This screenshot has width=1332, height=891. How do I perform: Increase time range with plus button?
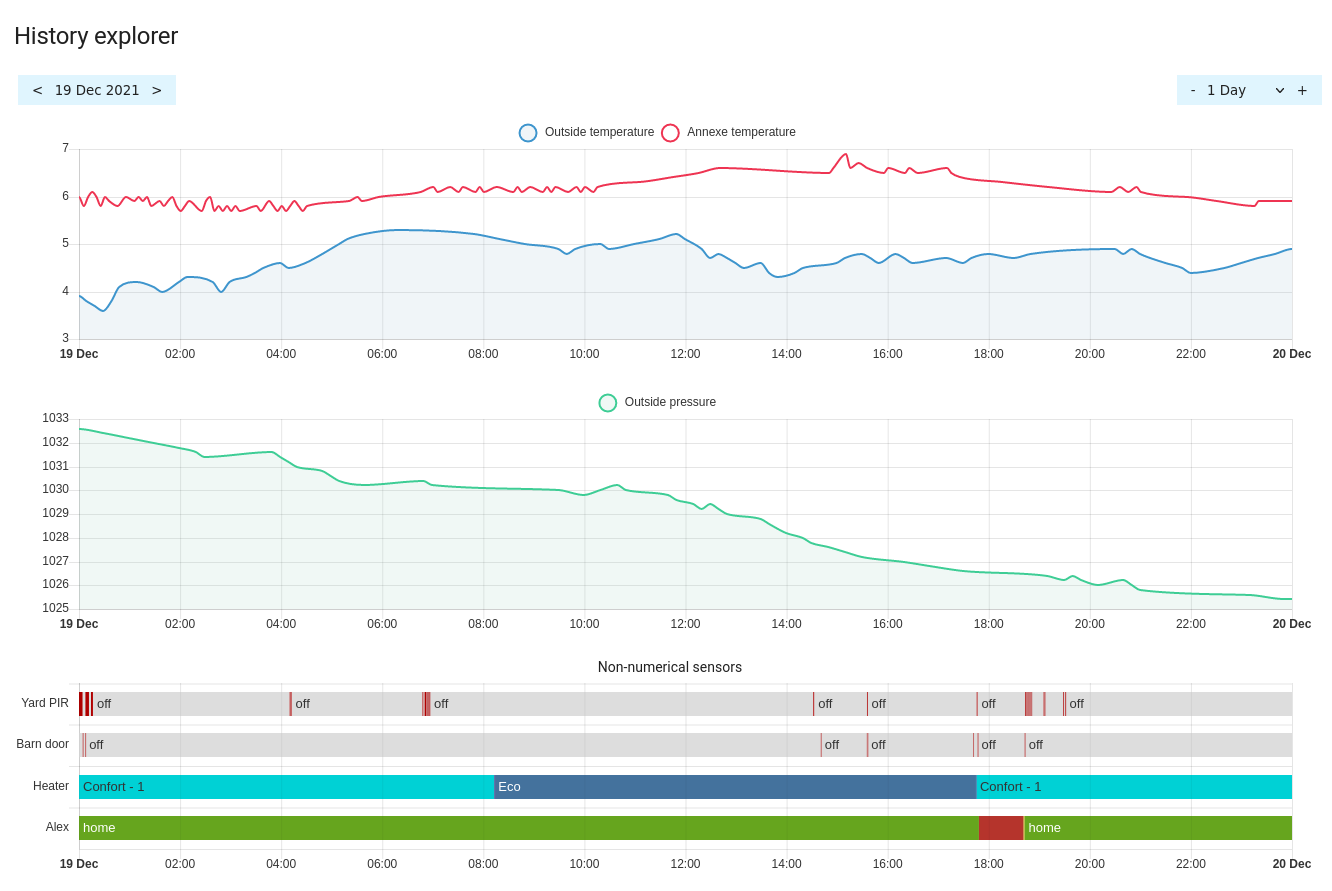point(1302,90)
